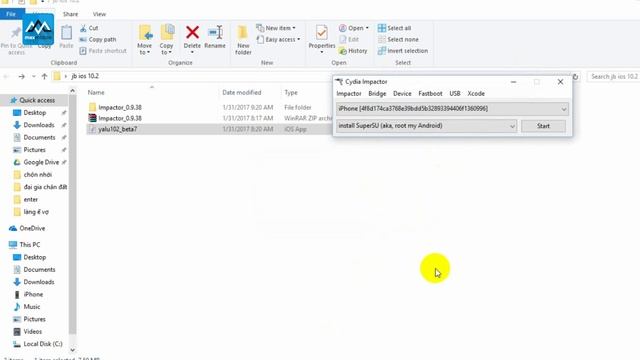Click the Start button in Cydia Impactor

(x=543, y=126)
